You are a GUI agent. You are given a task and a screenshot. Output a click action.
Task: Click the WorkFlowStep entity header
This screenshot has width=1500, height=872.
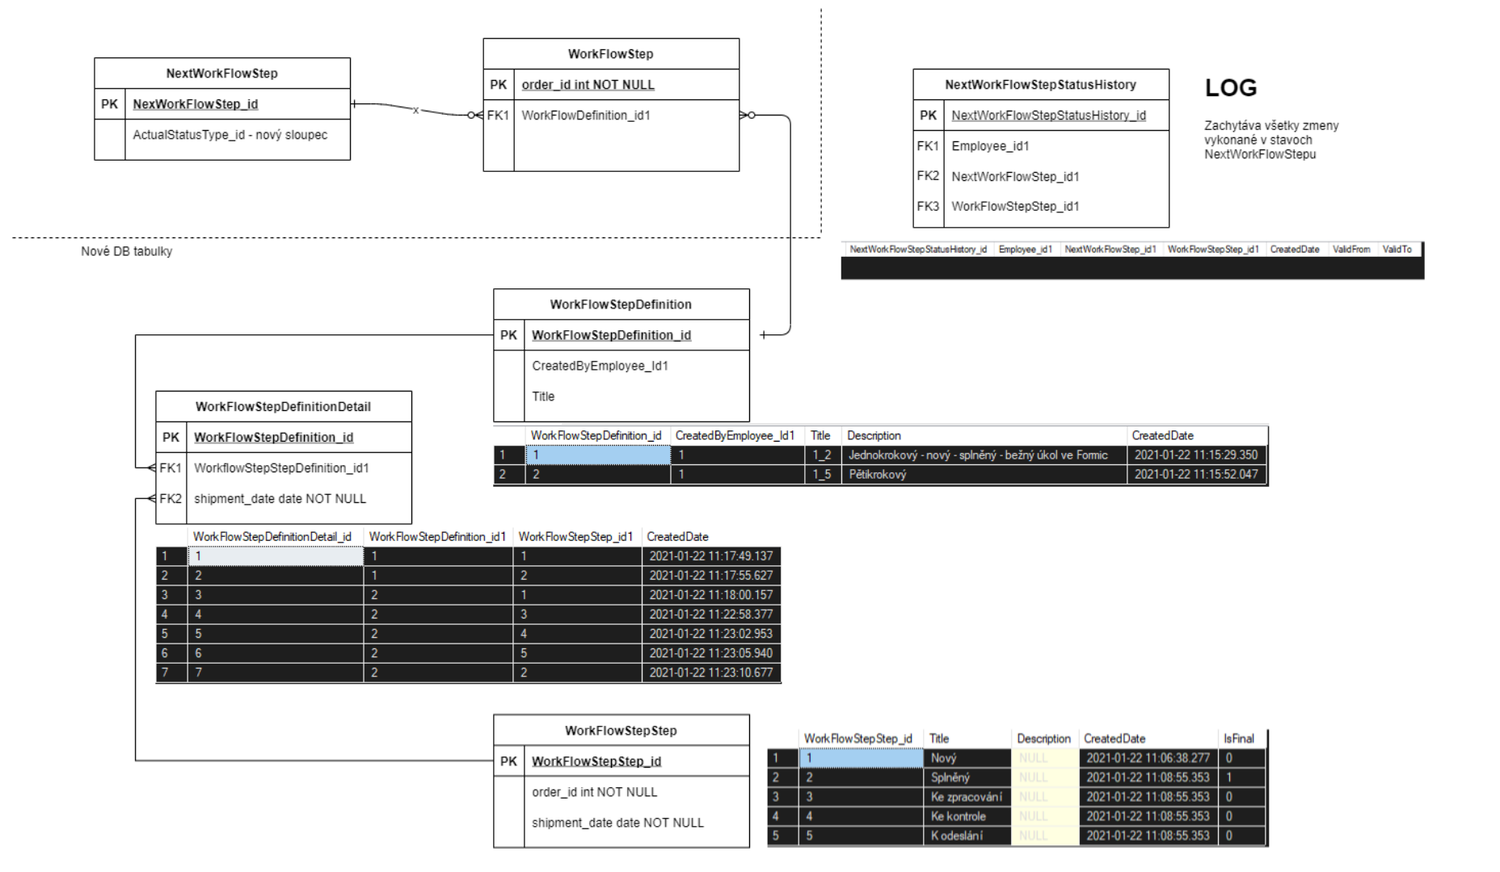(x=611, y=54)
